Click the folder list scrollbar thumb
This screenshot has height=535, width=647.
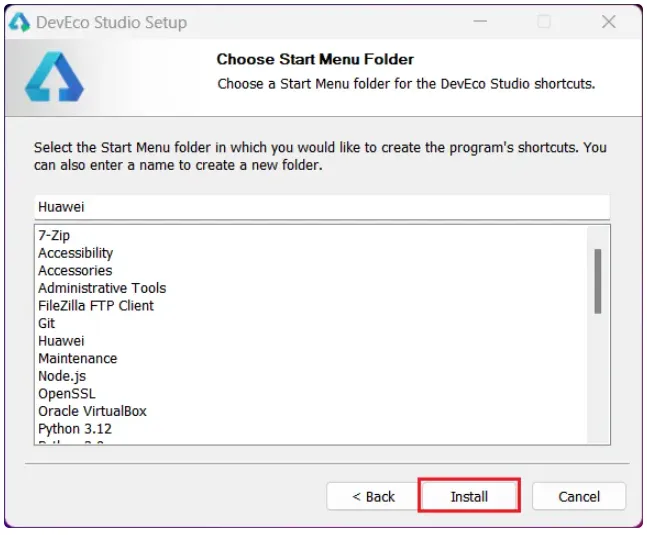tap(597, 280)
